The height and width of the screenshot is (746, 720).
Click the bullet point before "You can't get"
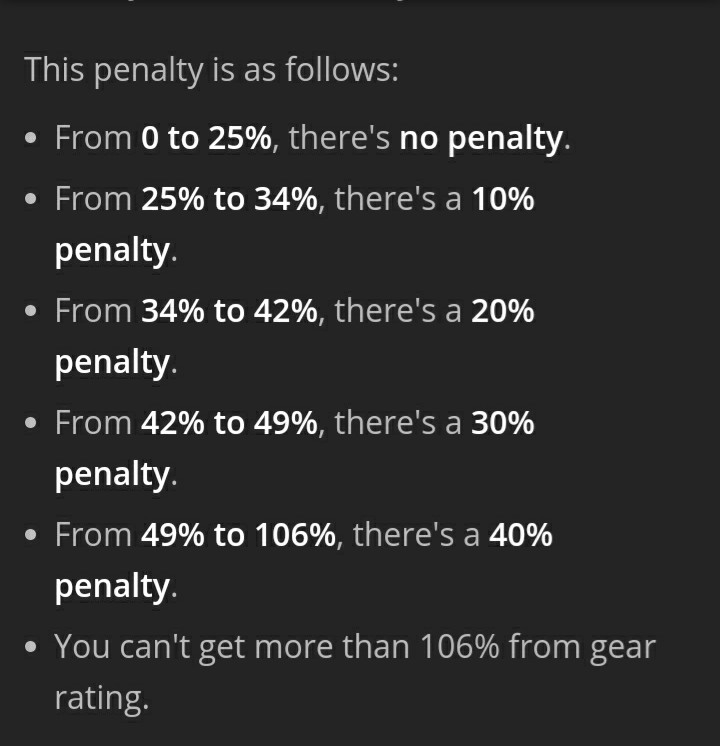(34, 649)
